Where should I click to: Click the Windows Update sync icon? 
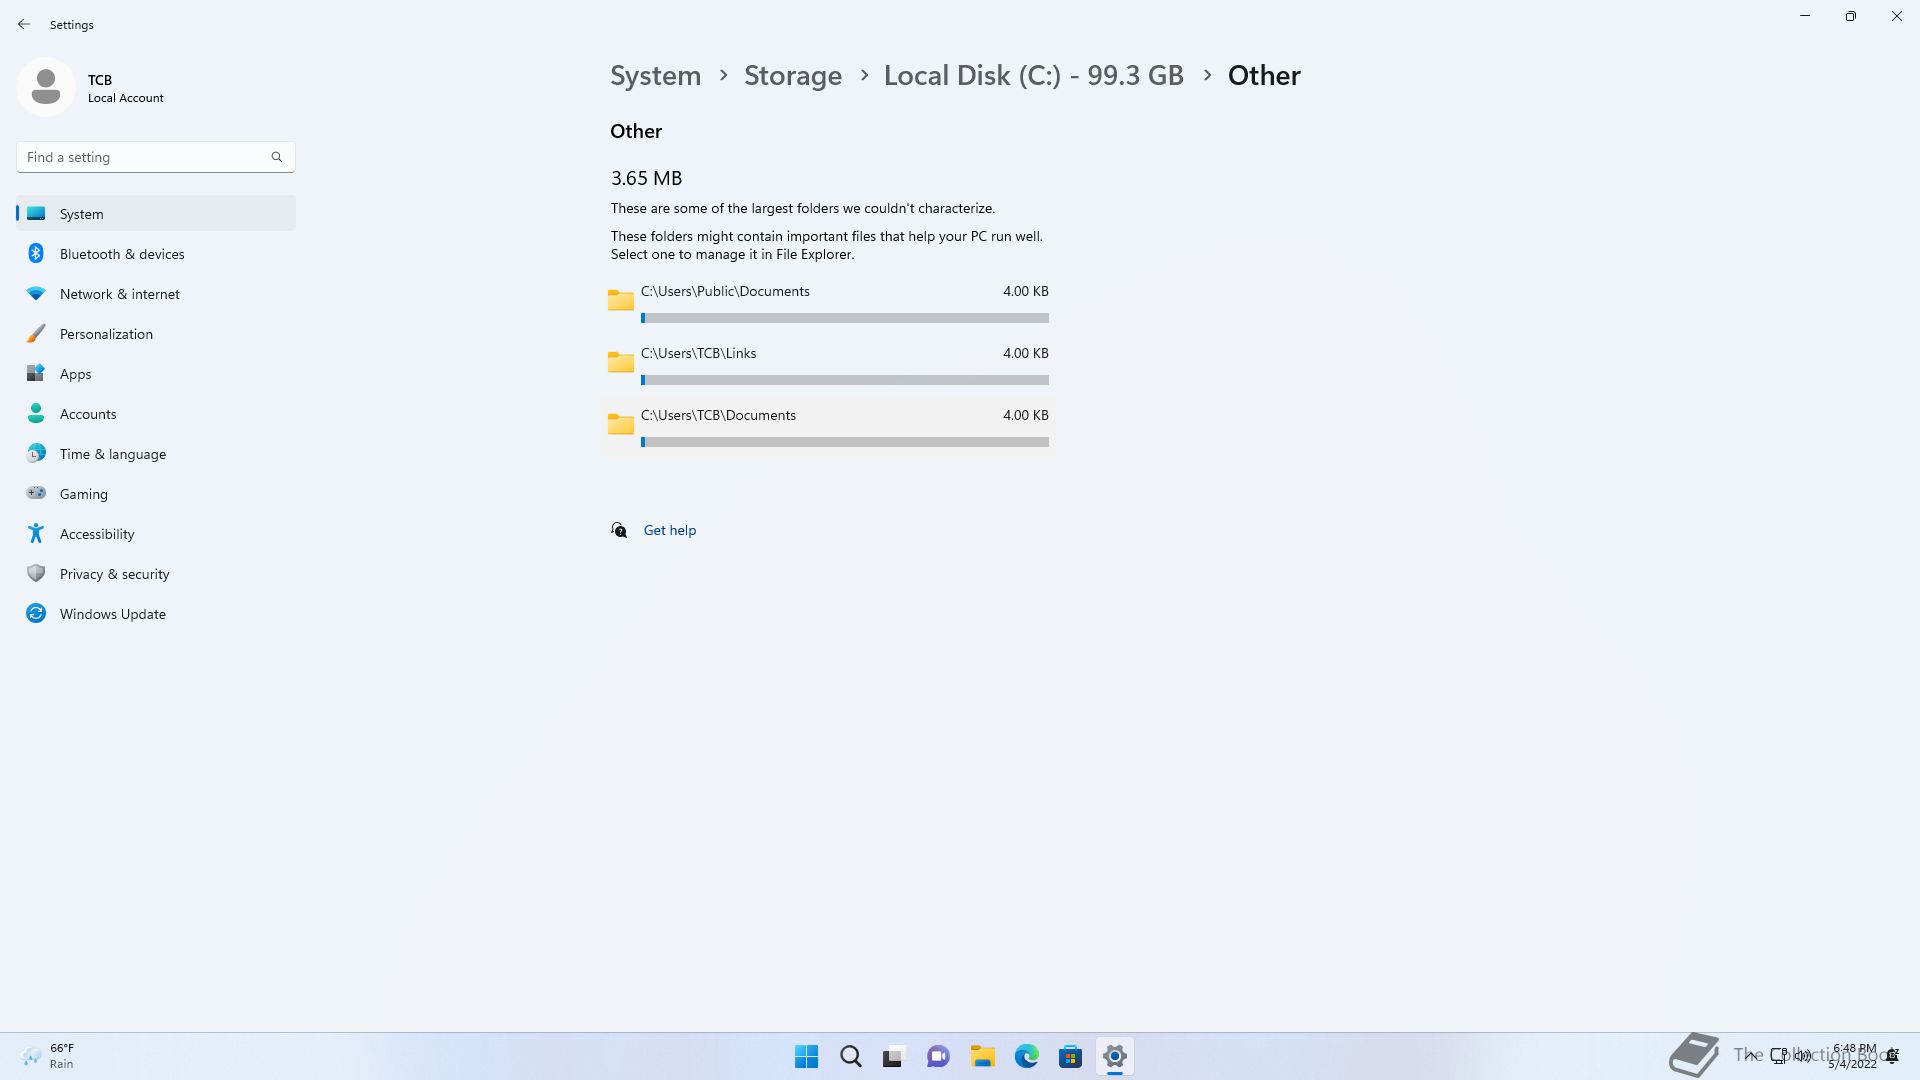click(x=36, y=613)
